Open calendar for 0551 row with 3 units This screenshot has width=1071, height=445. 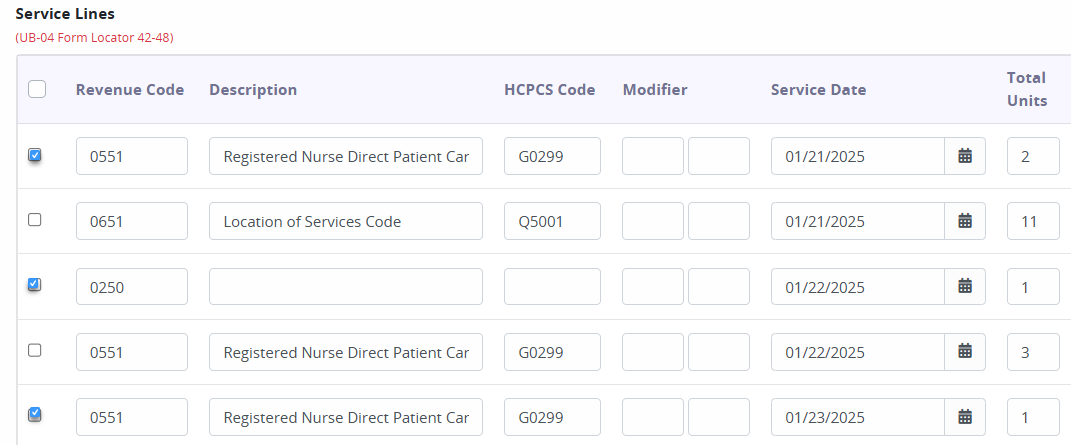click(964, 352)
